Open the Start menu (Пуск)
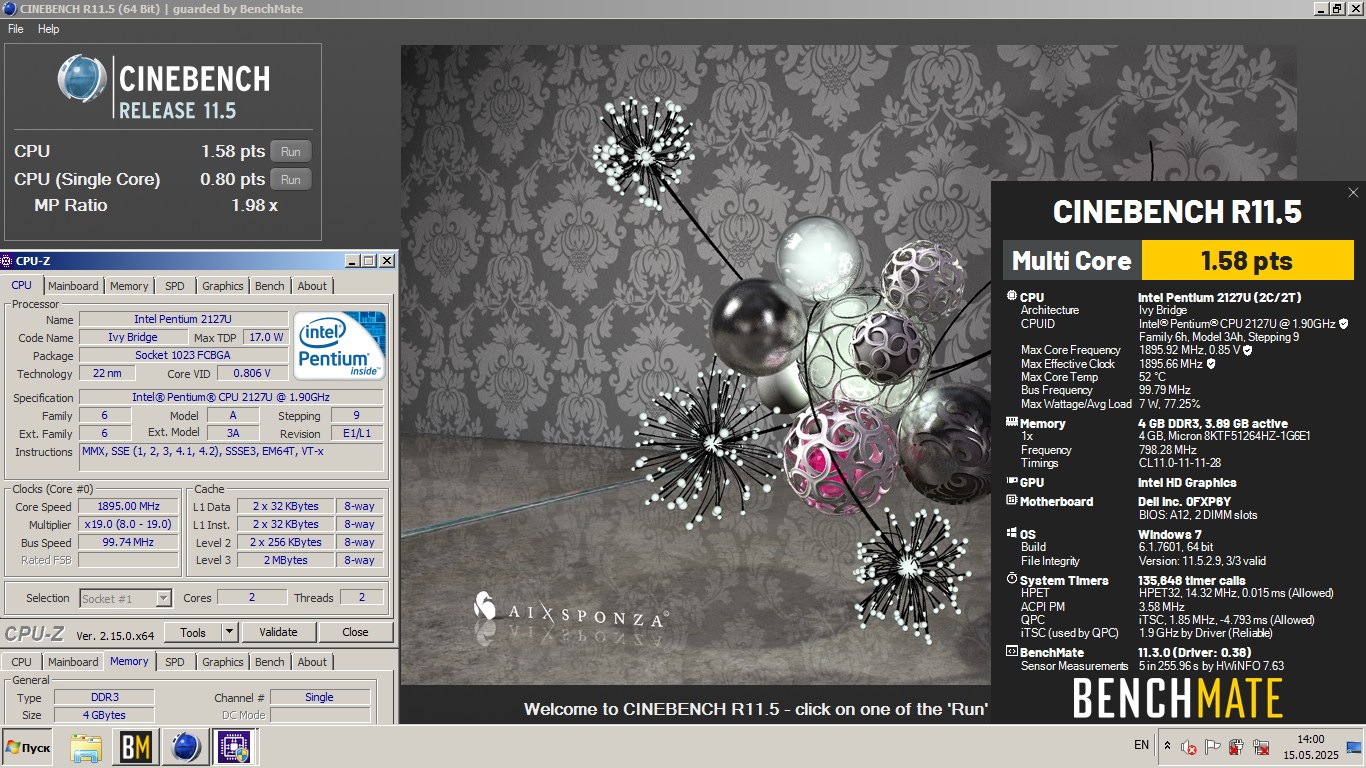The height and width of the screenshot is (768, 1366). tap(28, 747)
